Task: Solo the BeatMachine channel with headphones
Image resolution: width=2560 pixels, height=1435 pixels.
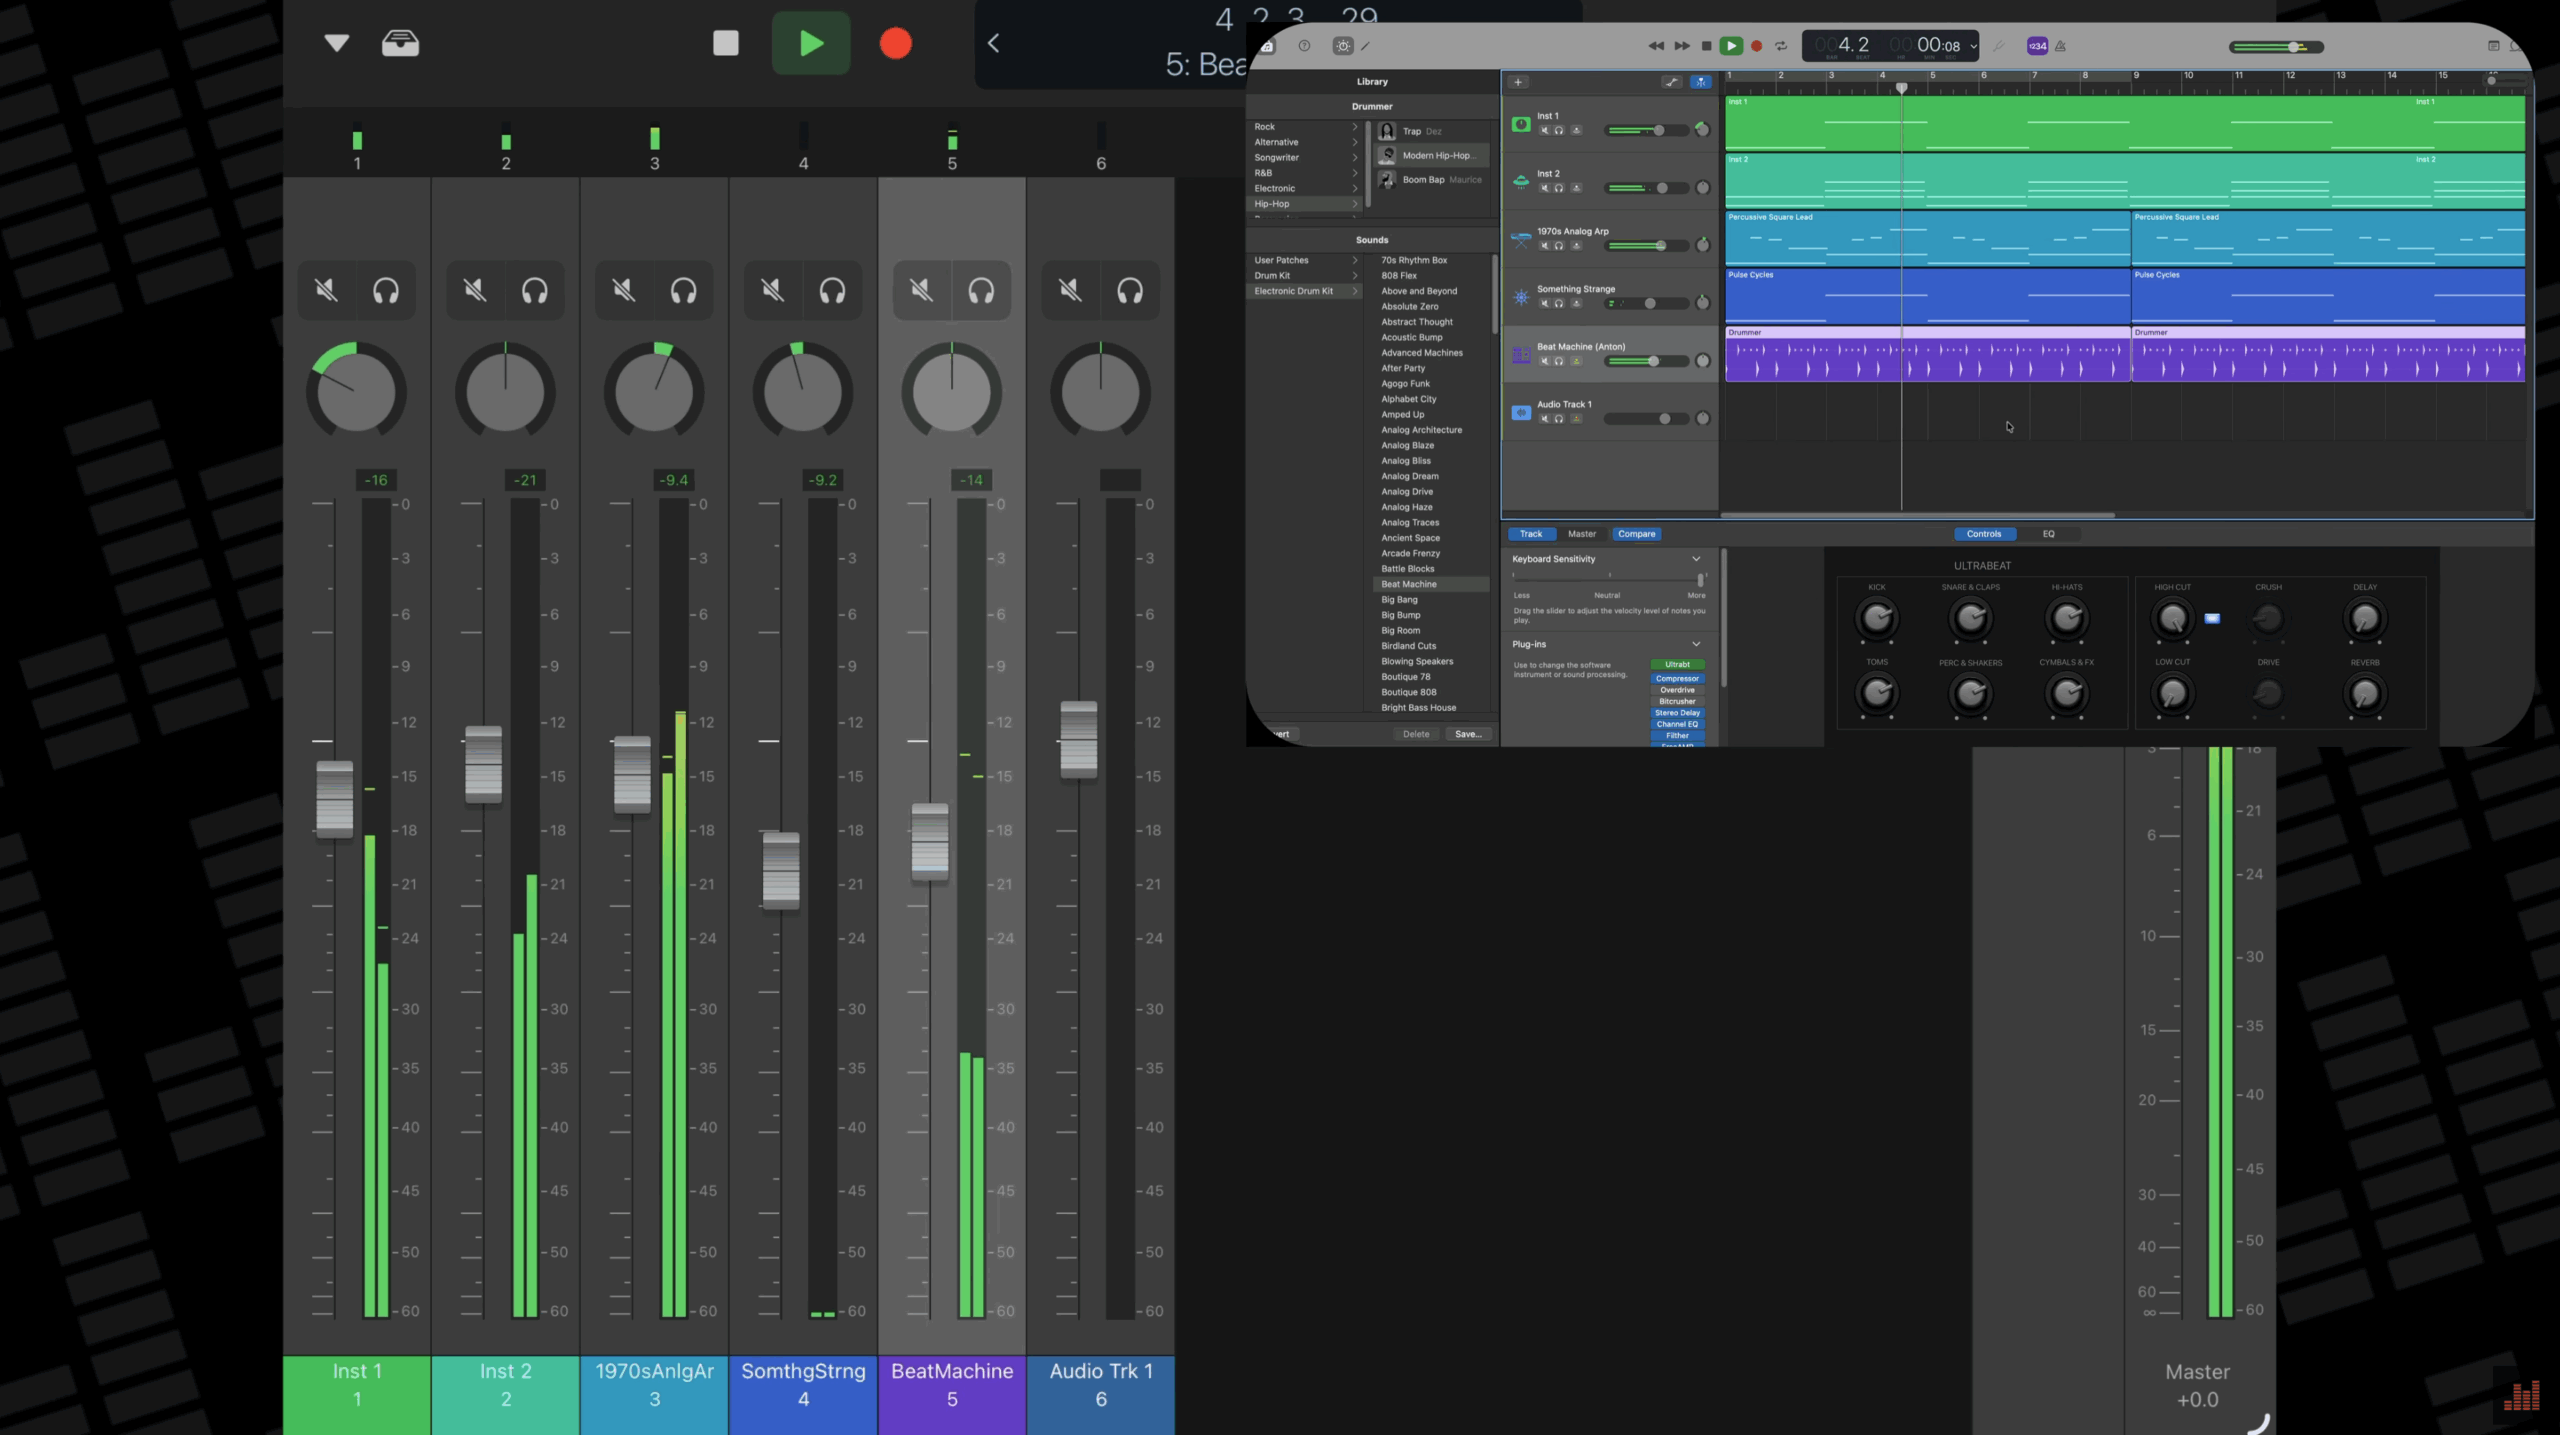Action: point(981,291)
